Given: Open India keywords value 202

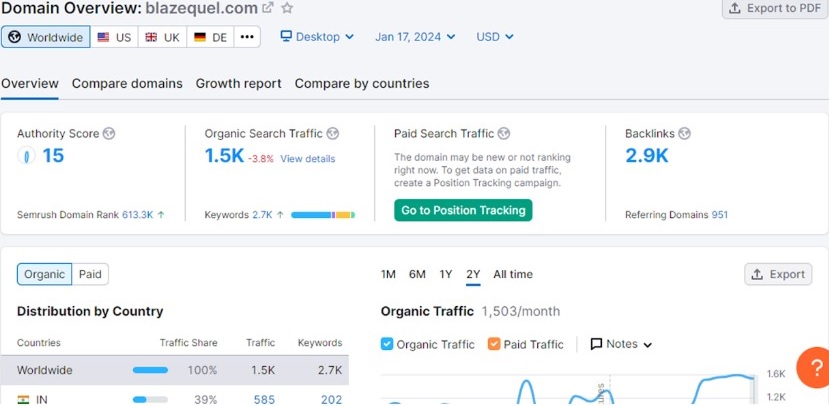Looking at the screenshot, I should point(331,400).
